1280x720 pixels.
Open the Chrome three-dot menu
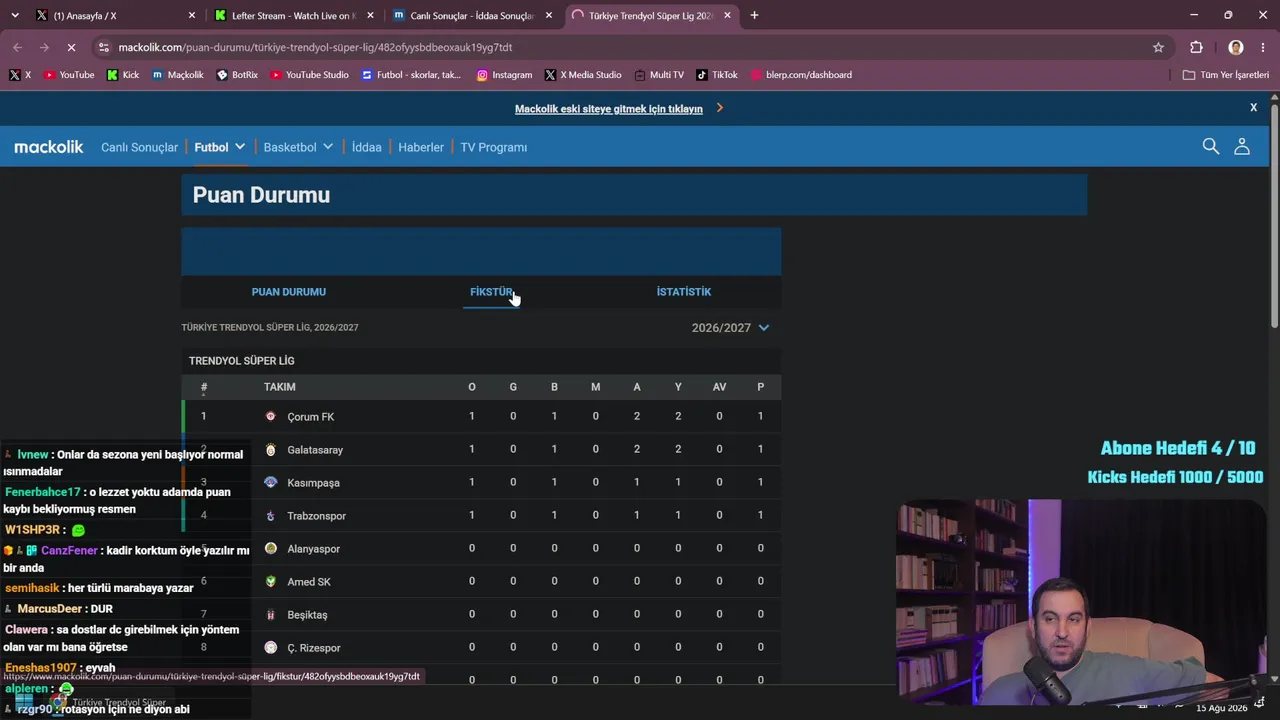tap(1263, 47)
